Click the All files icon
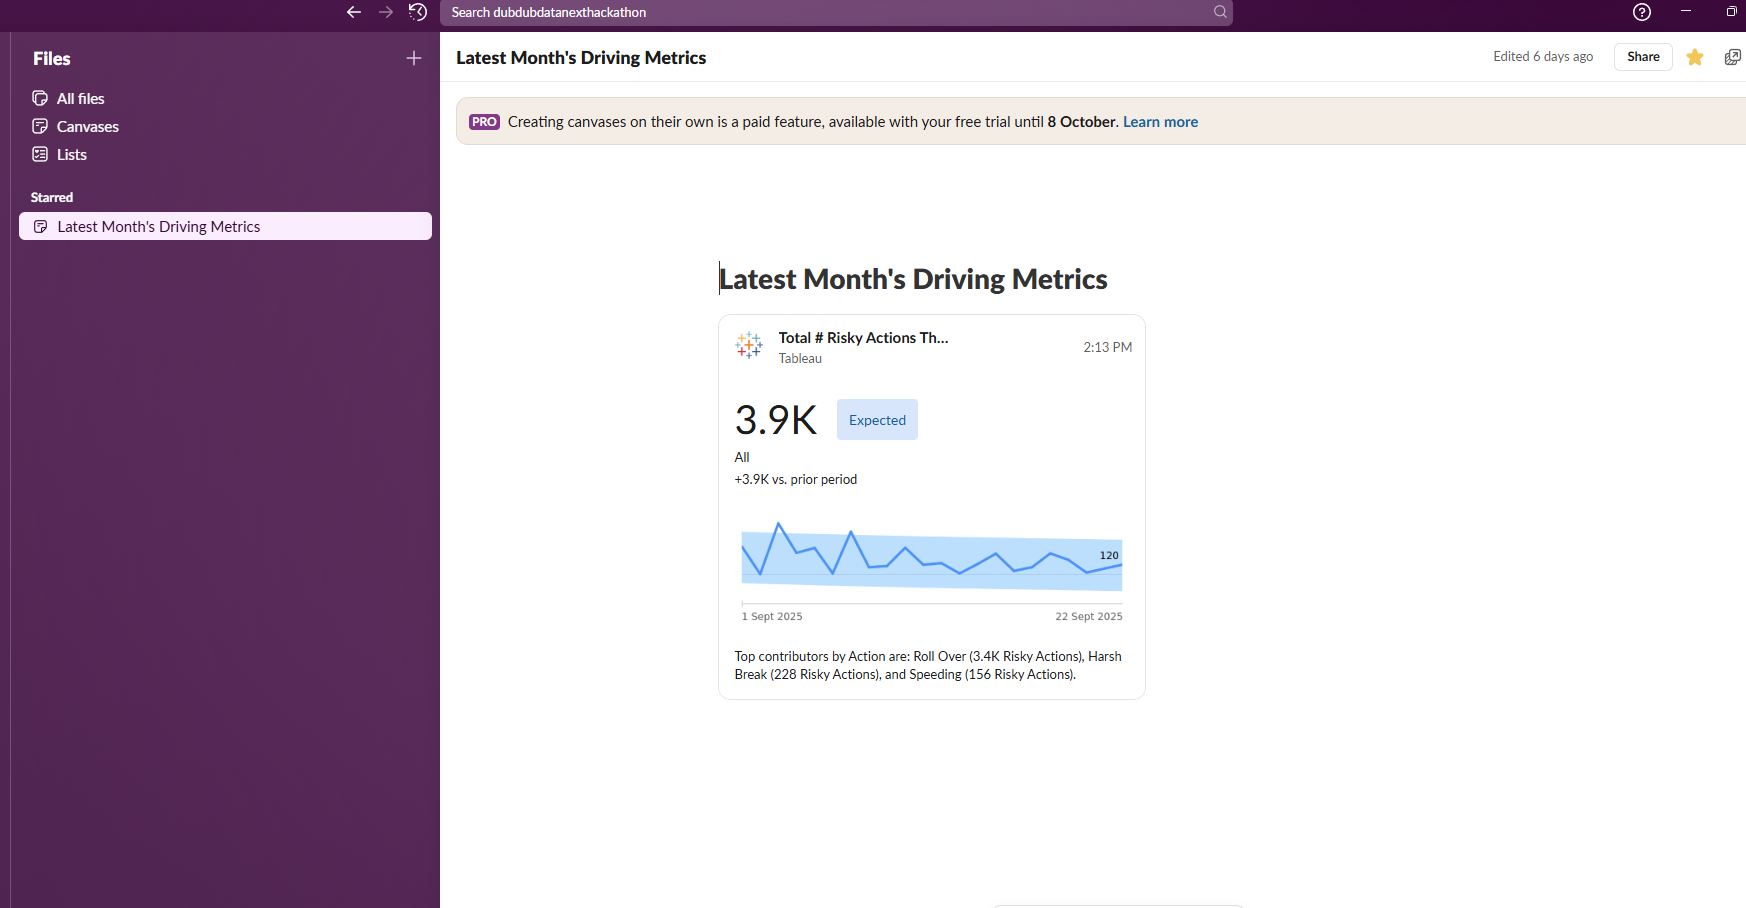Screen dimensions: 1746x908 pos(40,98)
